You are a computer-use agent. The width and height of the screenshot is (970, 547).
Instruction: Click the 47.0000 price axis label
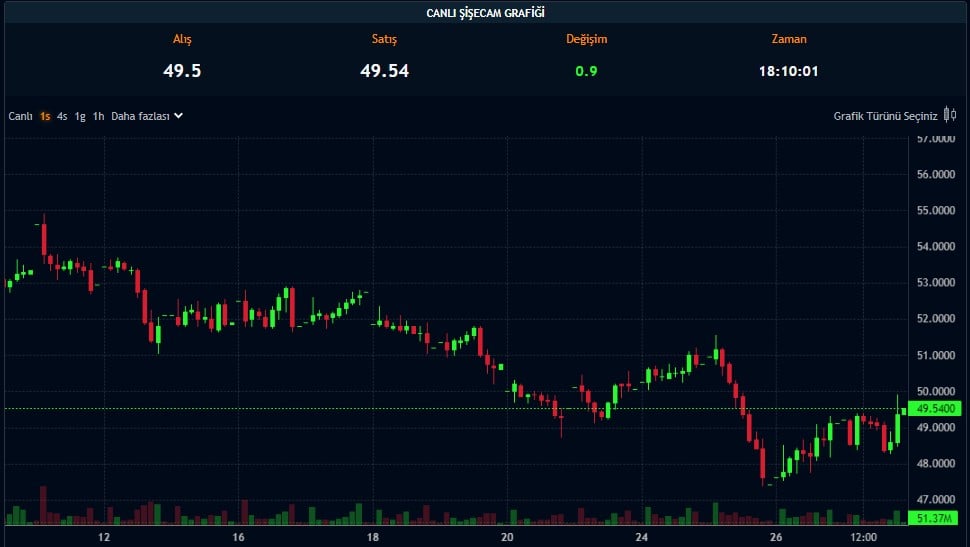click(937, 499)
